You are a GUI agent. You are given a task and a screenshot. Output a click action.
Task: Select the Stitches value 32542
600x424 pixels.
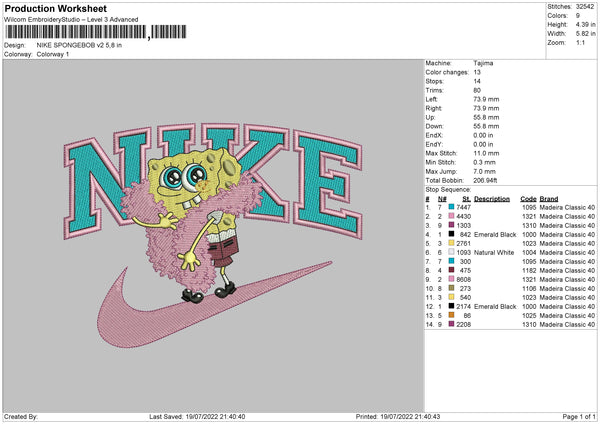tap(585, 7)
